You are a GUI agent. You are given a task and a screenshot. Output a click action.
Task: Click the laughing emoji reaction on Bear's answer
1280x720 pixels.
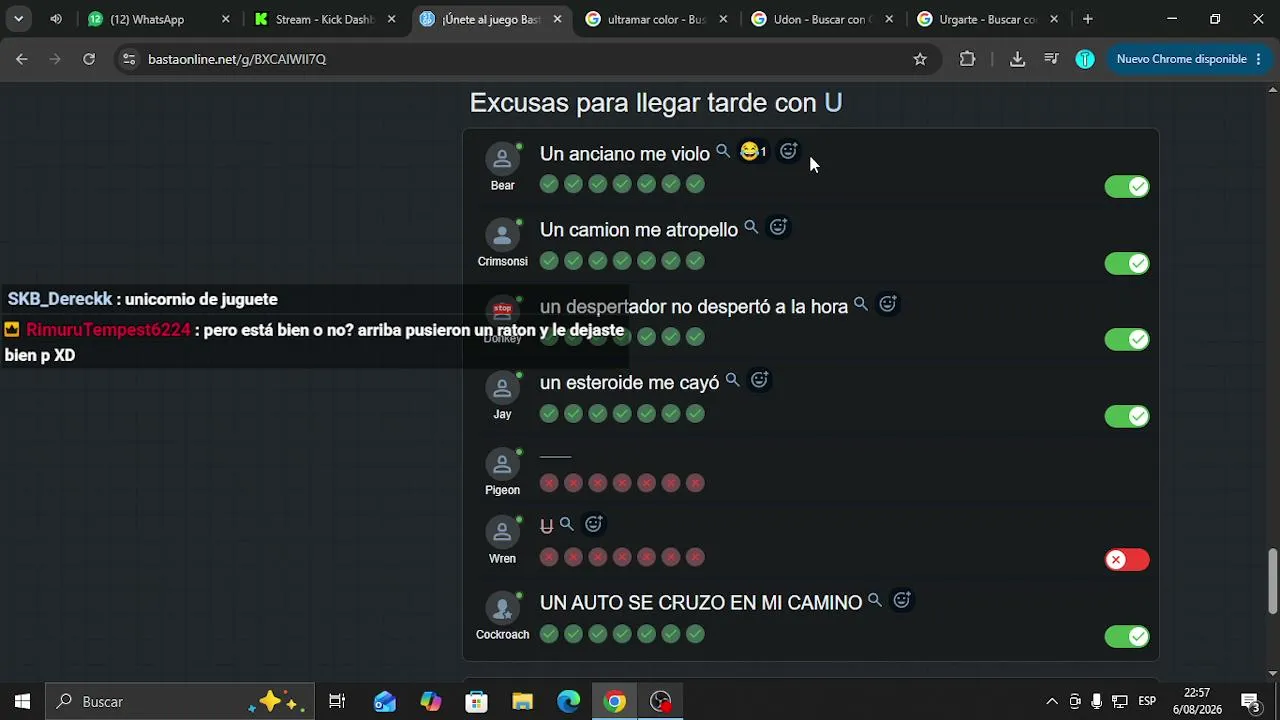tap(752, 152)
